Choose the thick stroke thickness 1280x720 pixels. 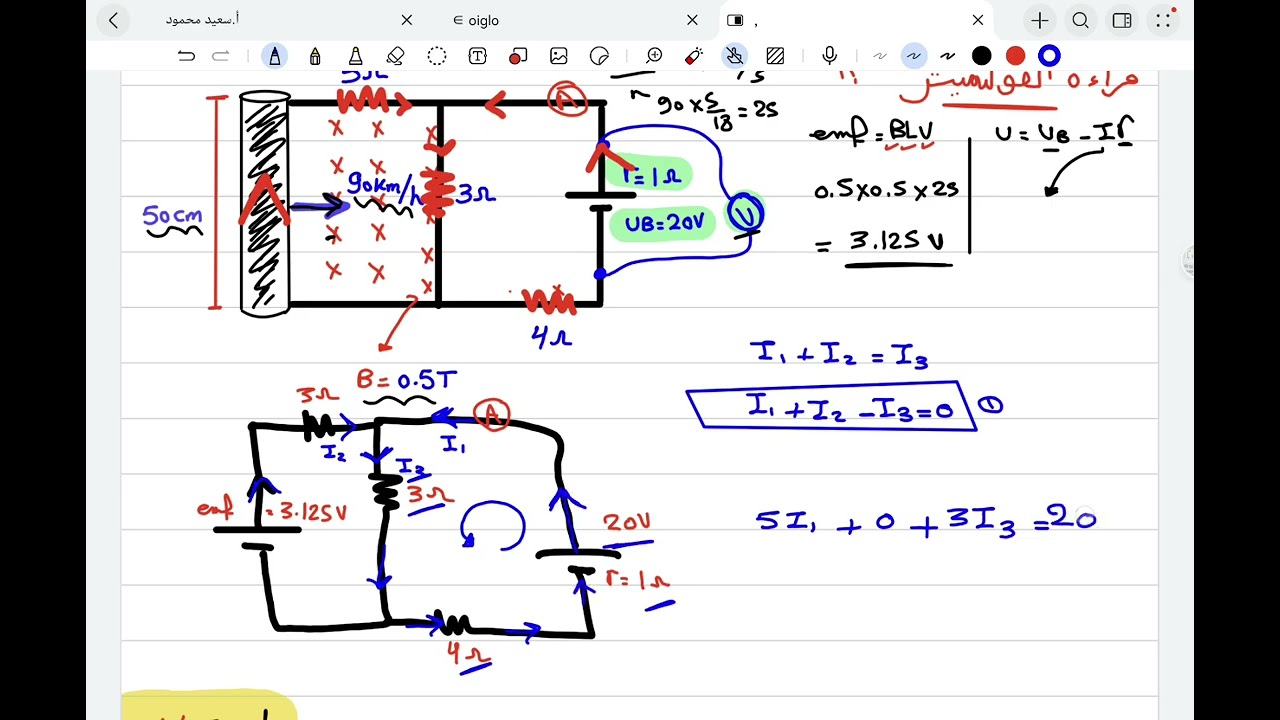point(948,56)
